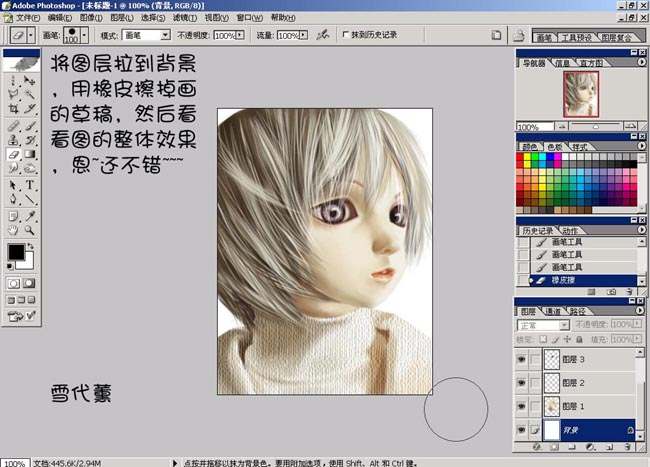Select the Zoom magnifier tool
650x467 pixels.
point(31,230)
